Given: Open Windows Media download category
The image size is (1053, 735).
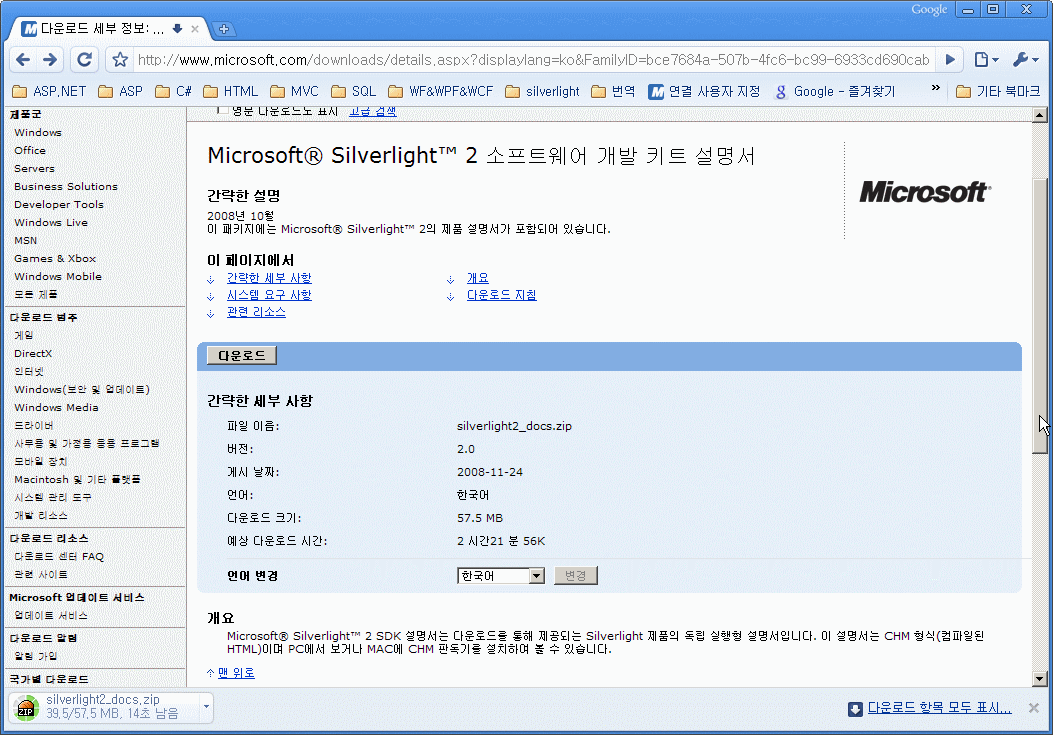Looking at the screenshot, I should pos(56,407).
